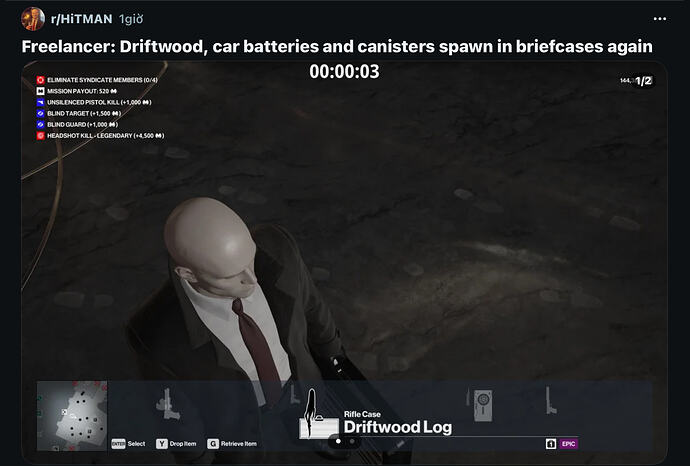Click the blue Unsilenced Pistol Kill icon
Image resolution: width=690 pixels, height=466 pixels.
40,102
